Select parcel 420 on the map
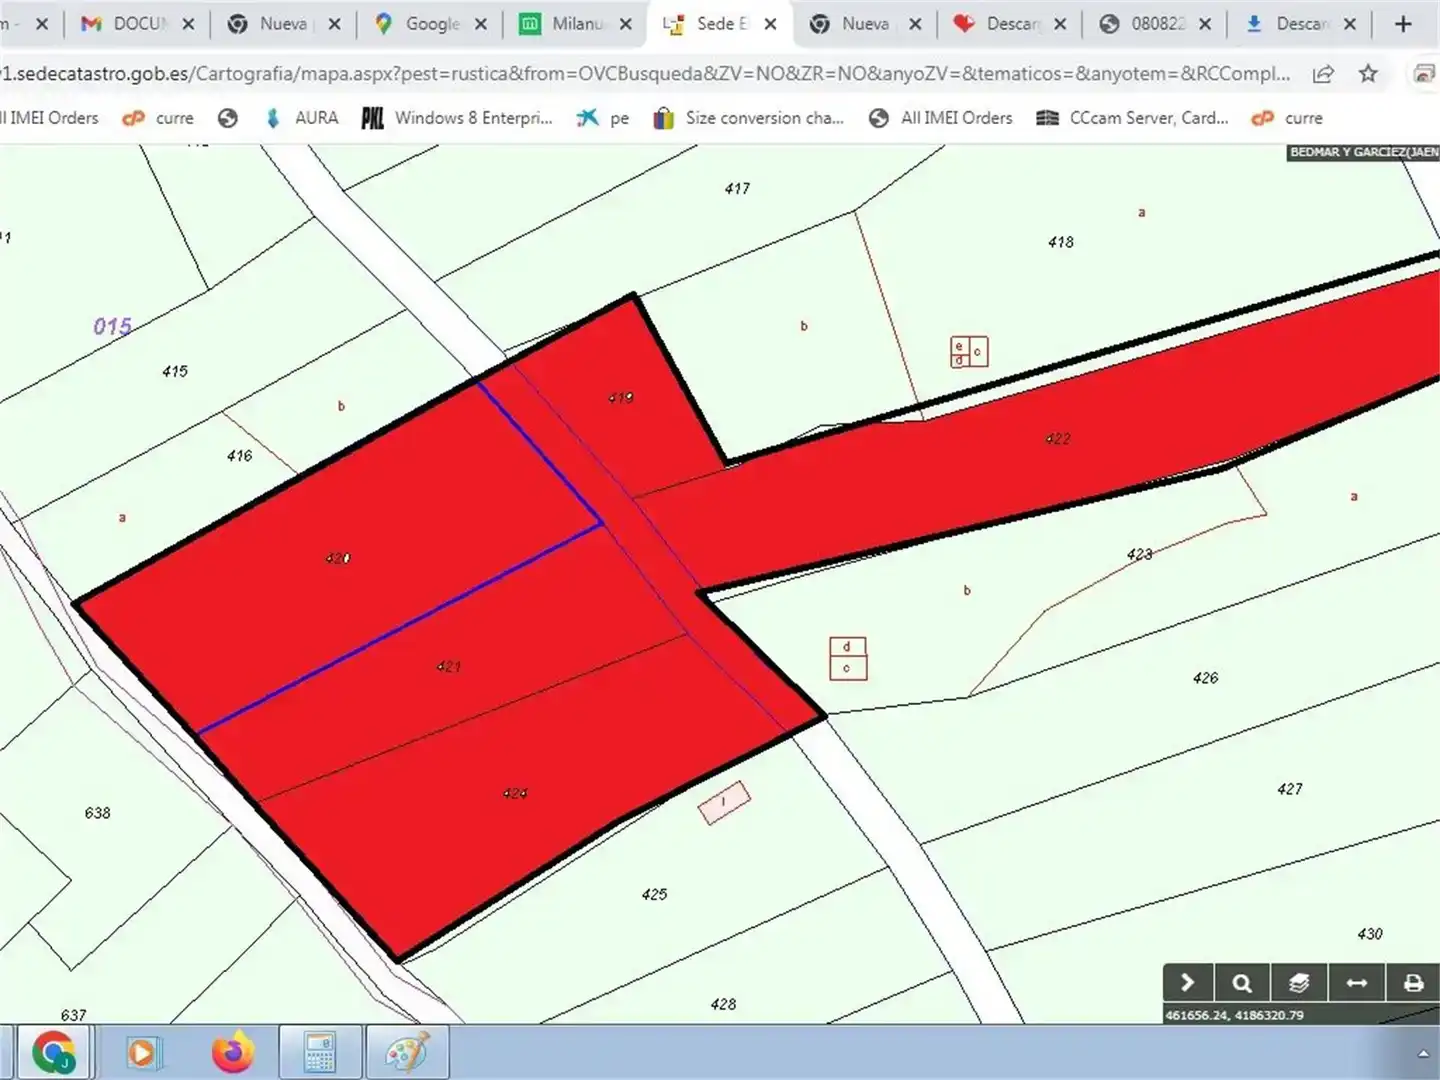1440x1080 pixels. pyautogui.click(x=338, y=558)
